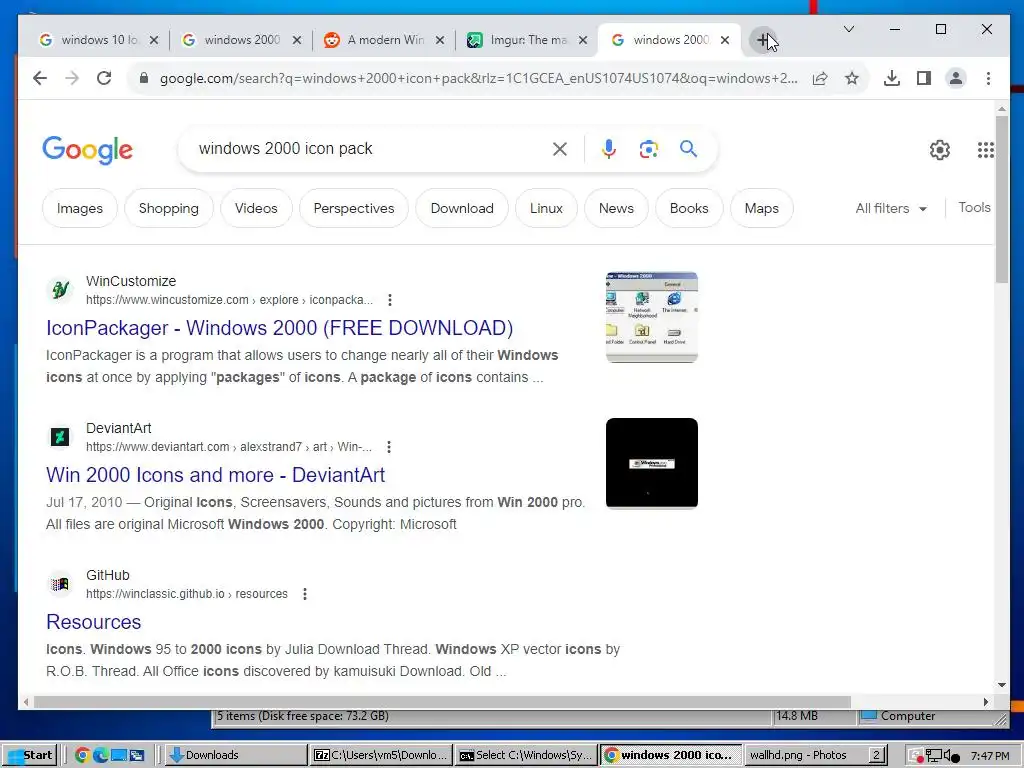The width and height of the screenshot is (1024, 768).
Task: Open Chrome profile avatar
Action: tap(955, 78)
